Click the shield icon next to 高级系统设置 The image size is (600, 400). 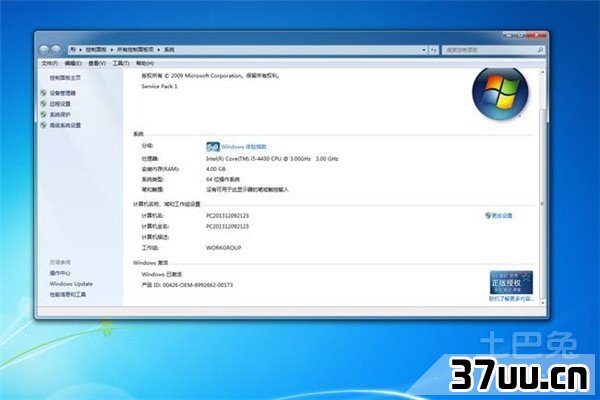click(x=44, y=125)
